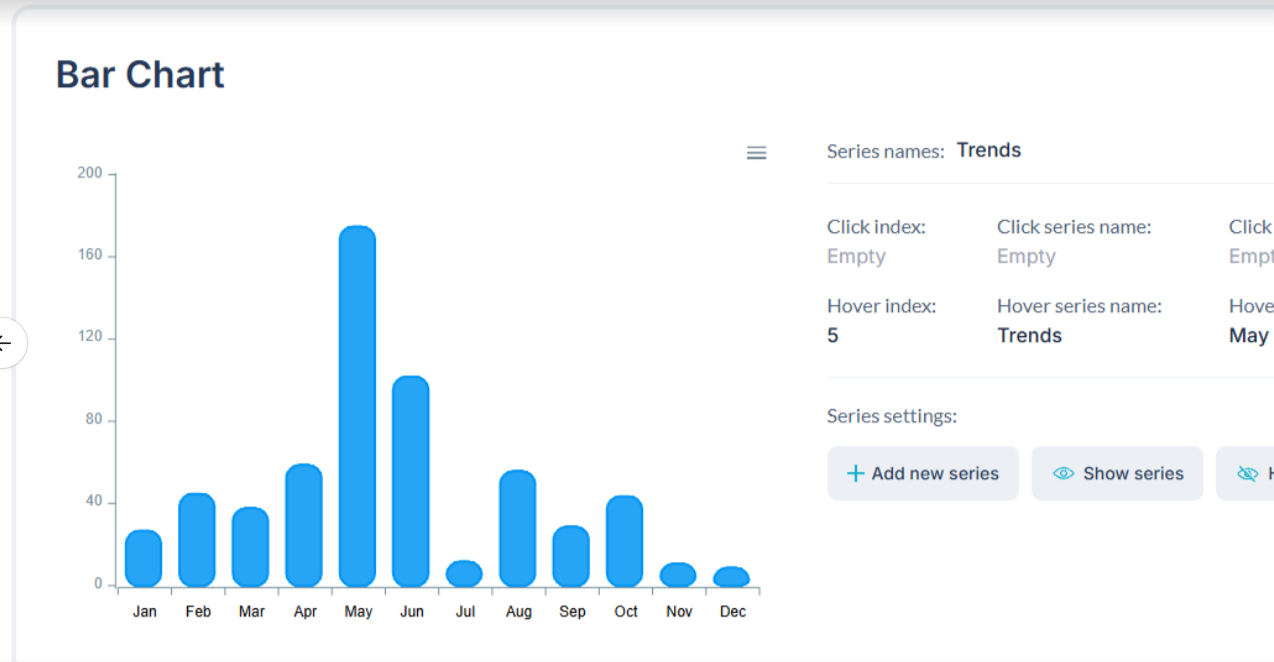The width and height of the screenshot is (1274, 662).
Task: Click the Jun bar in chart
Action: pos(411,481)
